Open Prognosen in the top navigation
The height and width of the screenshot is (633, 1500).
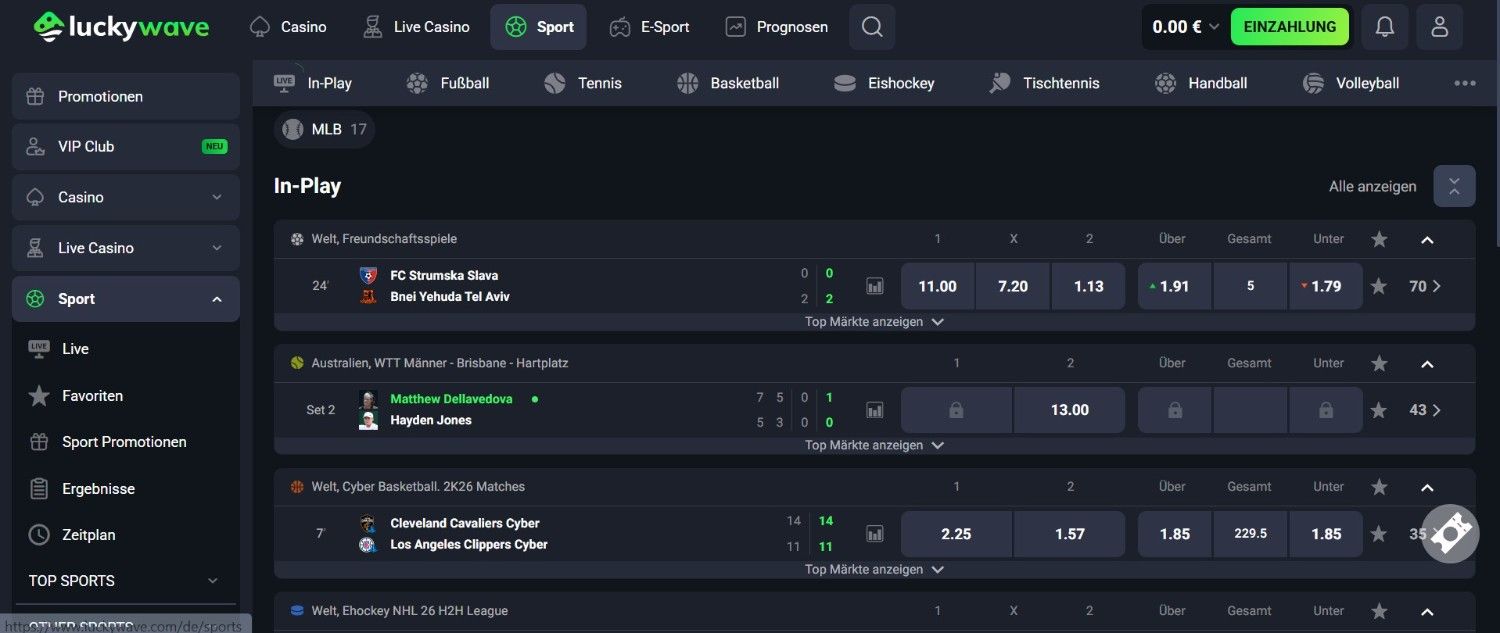(777, 27)
